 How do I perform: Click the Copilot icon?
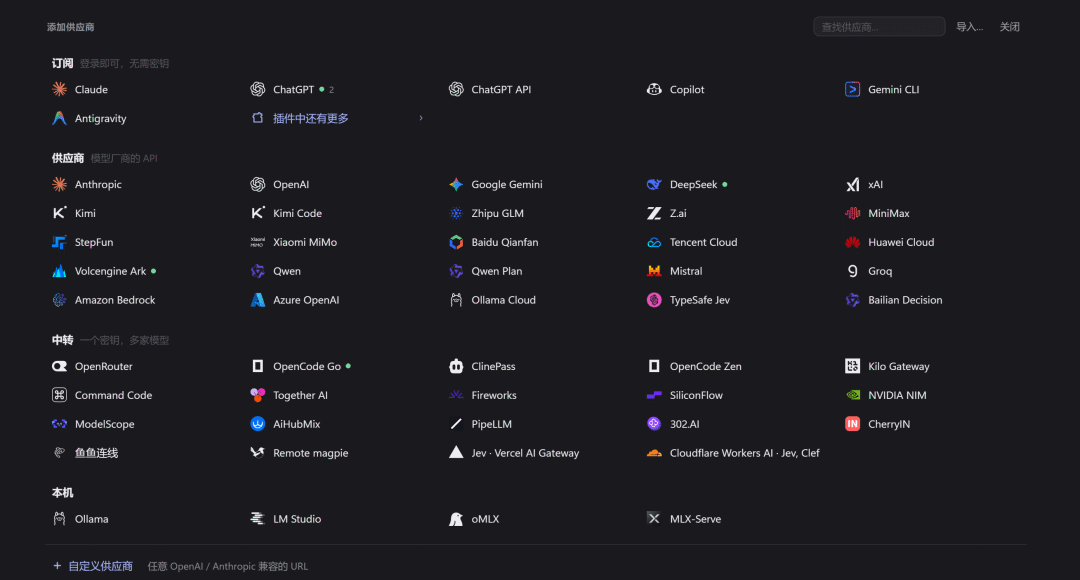tap(654, 89)
